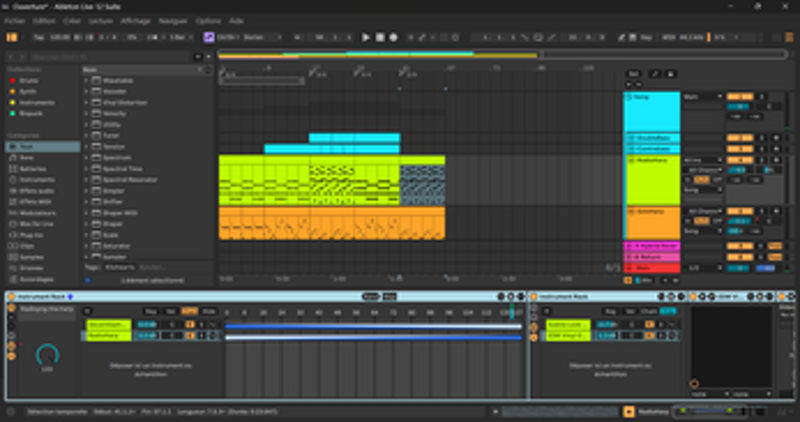The height and width of the screenshot is (422, 800).
Task: Open the Options menu
Action: click(x=208, y=21)
